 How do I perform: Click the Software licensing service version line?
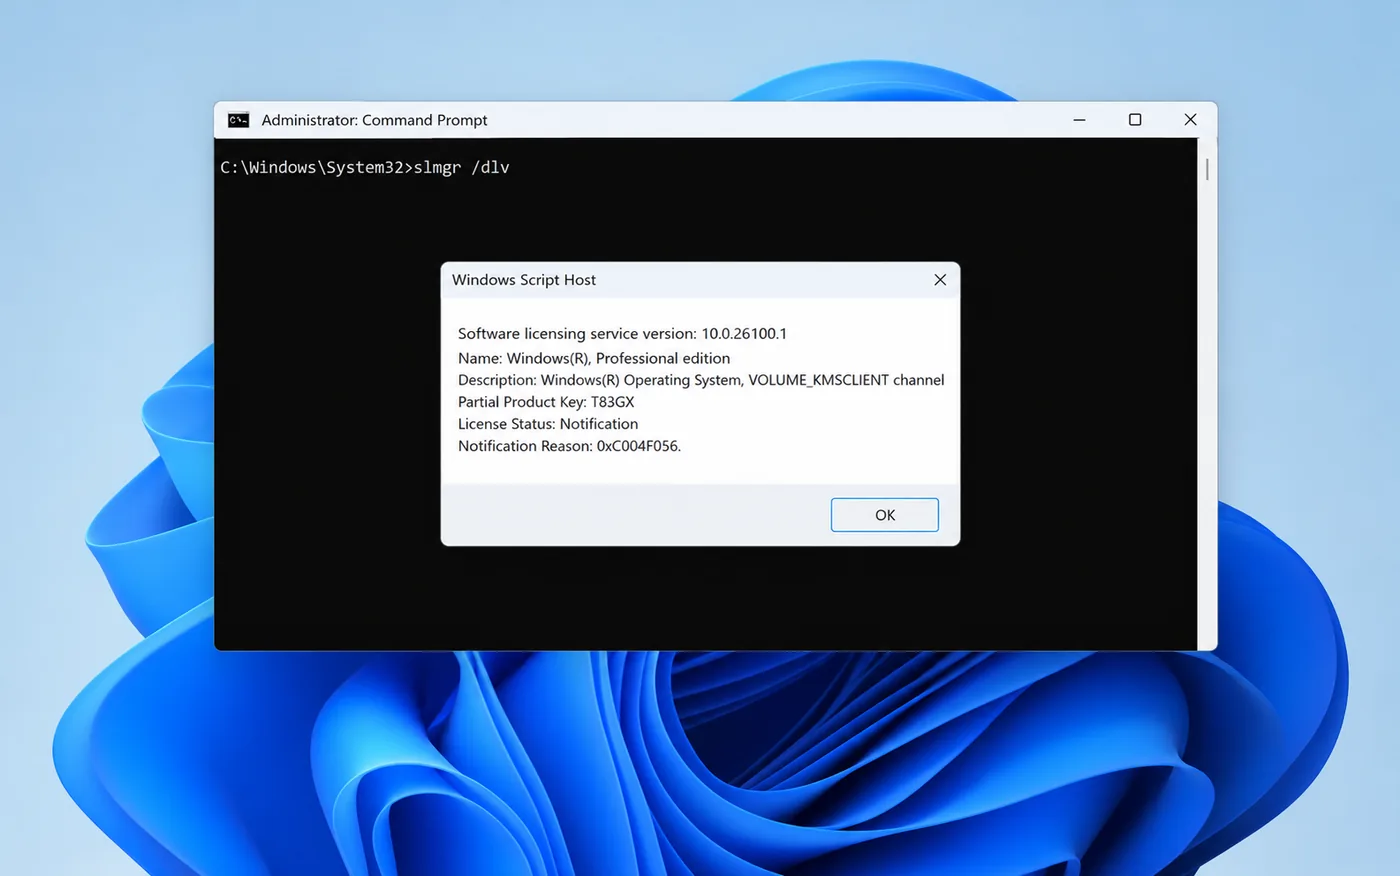coord(622,334)
